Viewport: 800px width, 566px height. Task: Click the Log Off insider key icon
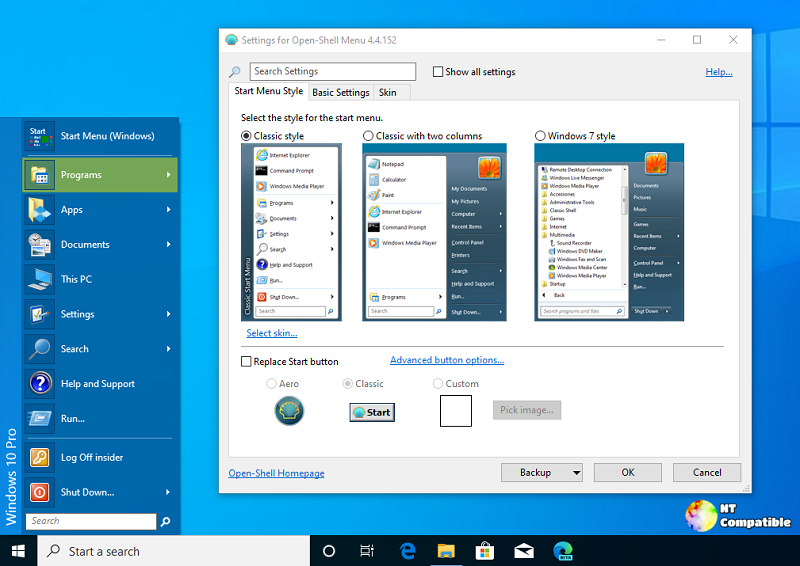coord(40,457)
